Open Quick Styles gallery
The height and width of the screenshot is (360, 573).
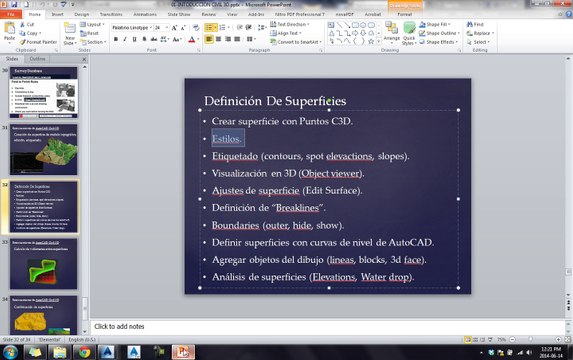pyautogui.click(x=409, y=33)
